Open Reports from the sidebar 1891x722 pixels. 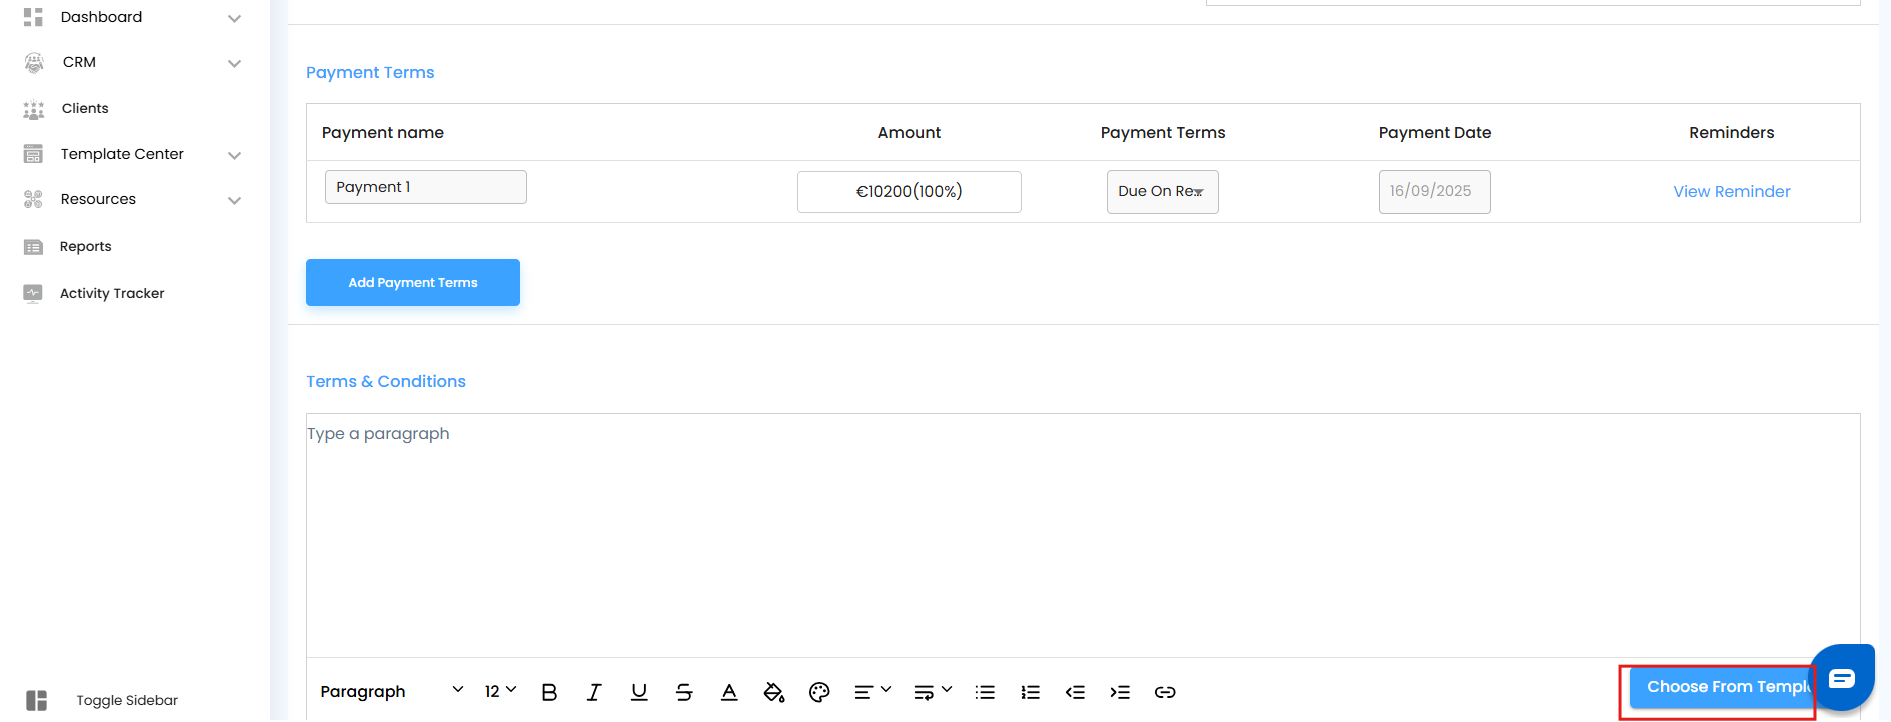[x=85, y=246]
